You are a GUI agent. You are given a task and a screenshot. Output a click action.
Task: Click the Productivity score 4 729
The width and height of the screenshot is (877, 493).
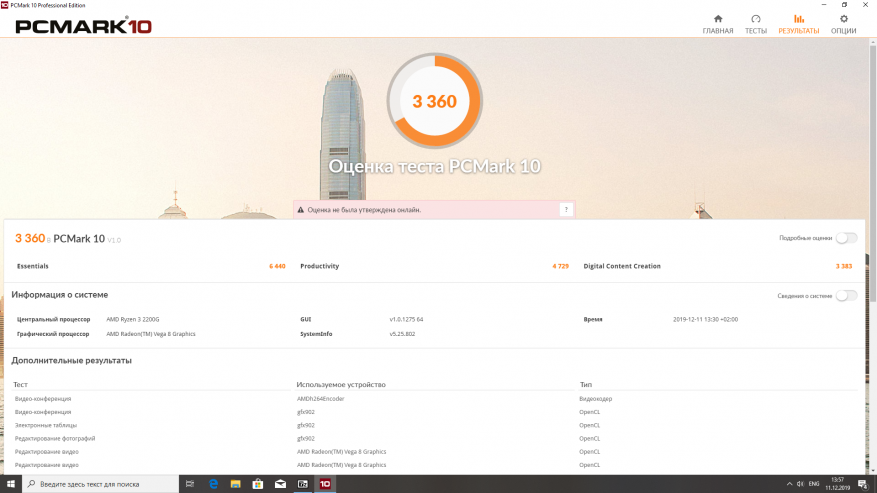point(560,266)
